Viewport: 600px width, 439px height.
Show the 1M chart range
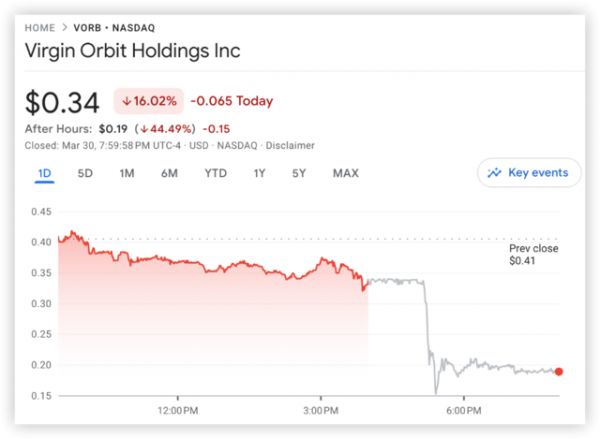click(x=127, y=173)
